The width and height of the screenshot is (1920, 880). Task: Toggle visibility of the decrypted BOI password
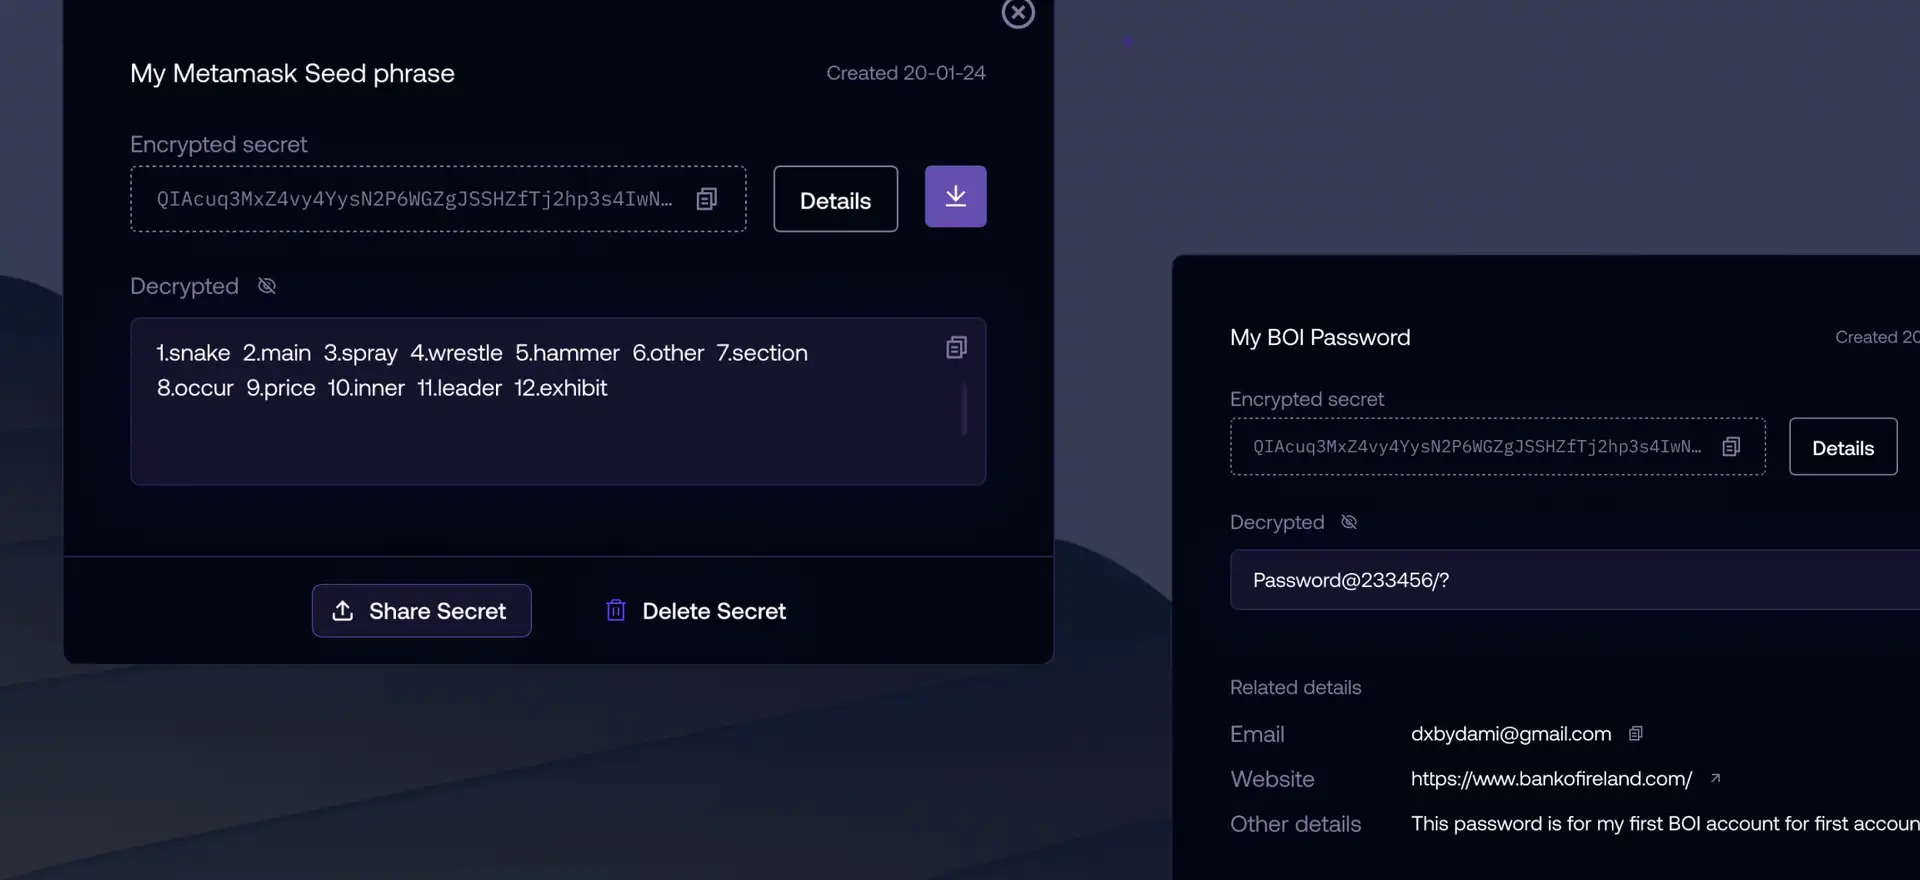click(x=1349, y=522)
